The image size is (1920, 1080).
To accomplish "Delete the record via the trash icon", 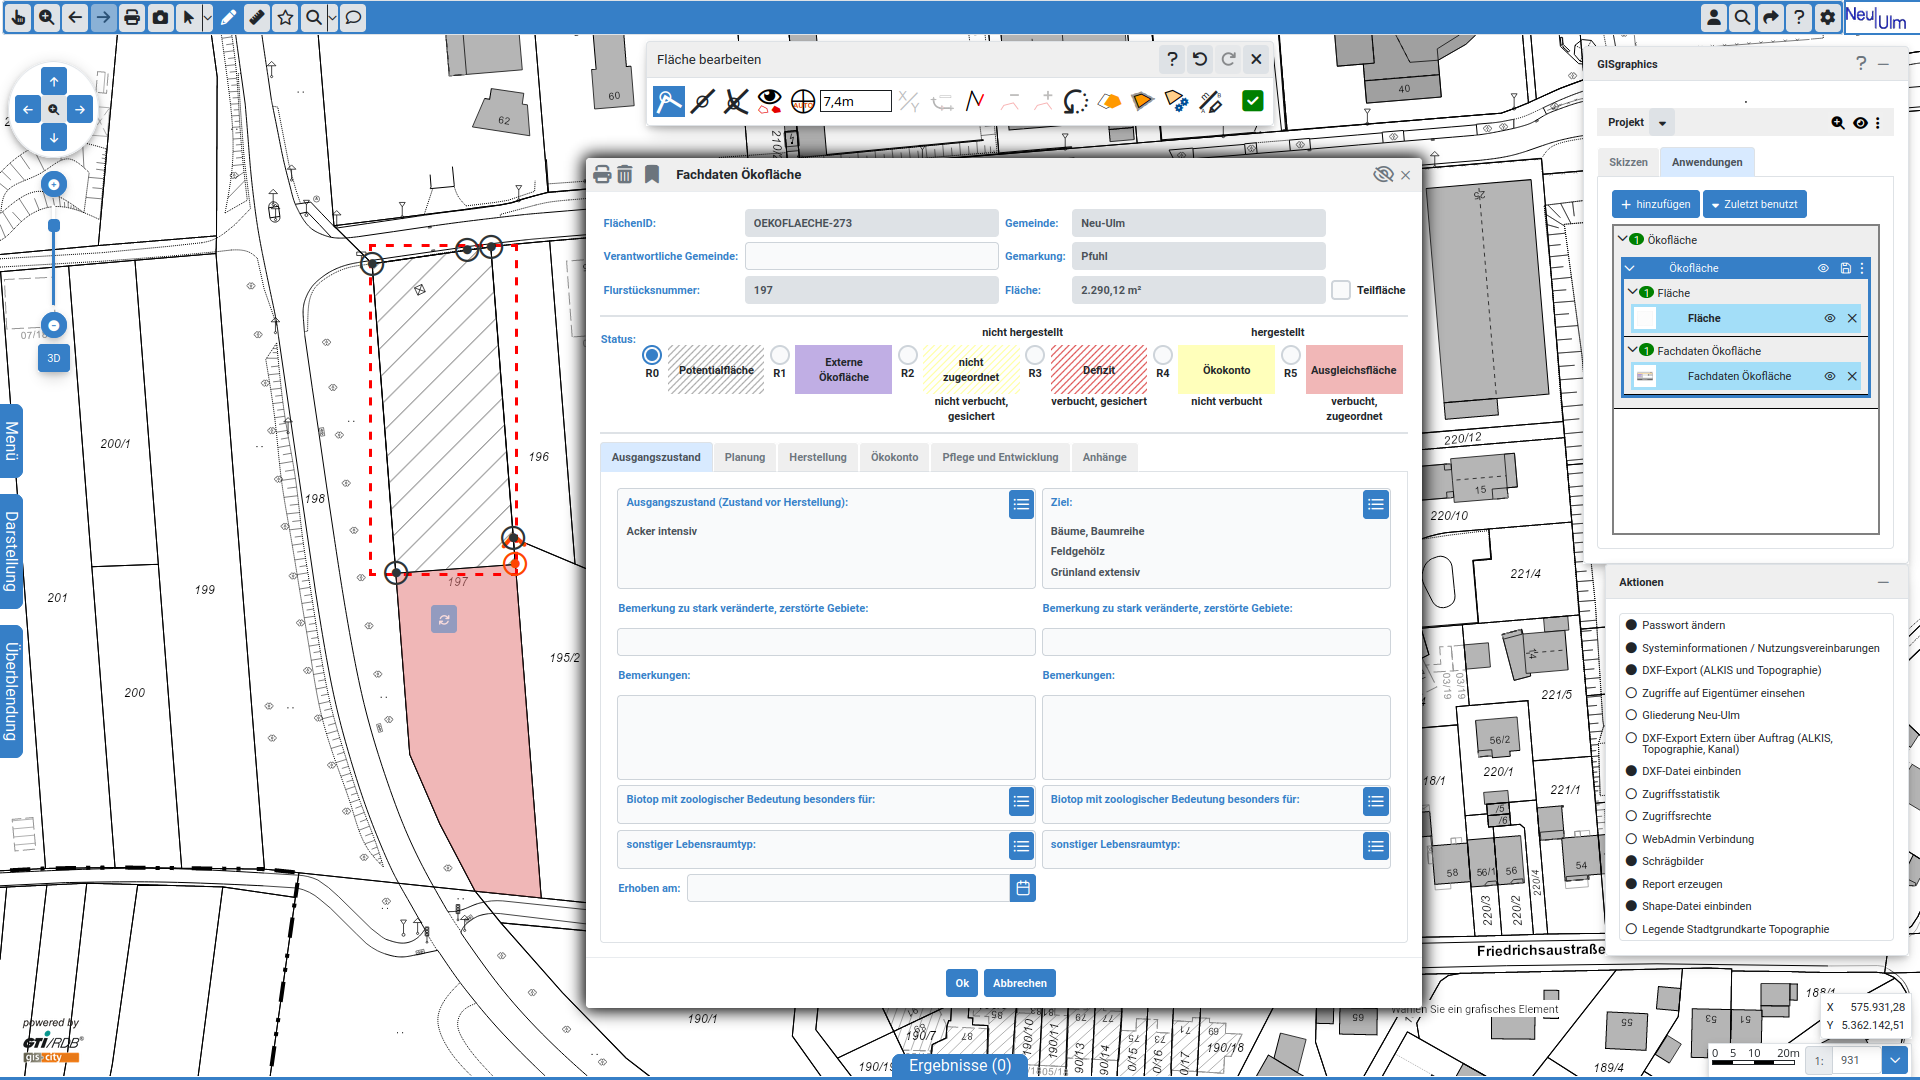I will pyautogui.click(x=625, y=173).
